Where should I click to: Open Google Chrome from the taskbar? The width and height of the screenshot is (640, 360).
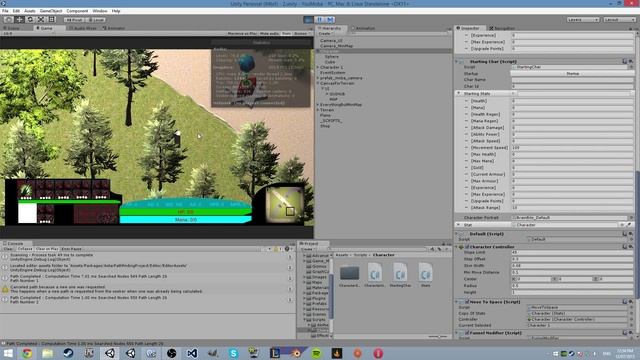[x=27, y=353]
